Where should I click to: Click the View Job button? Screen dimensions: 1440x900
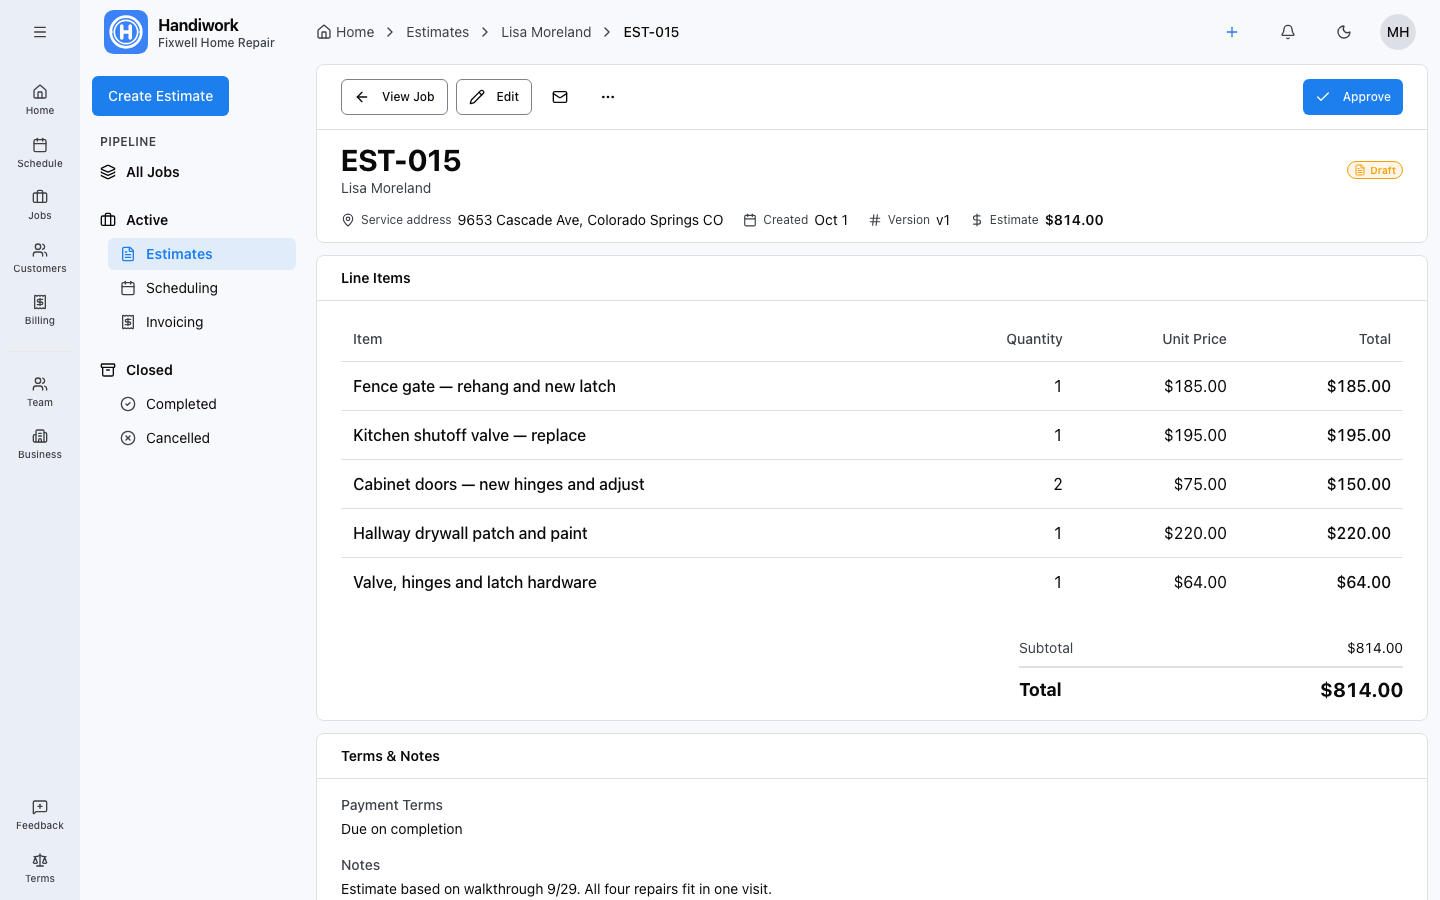pyautogui.click(x=394, y=97)
